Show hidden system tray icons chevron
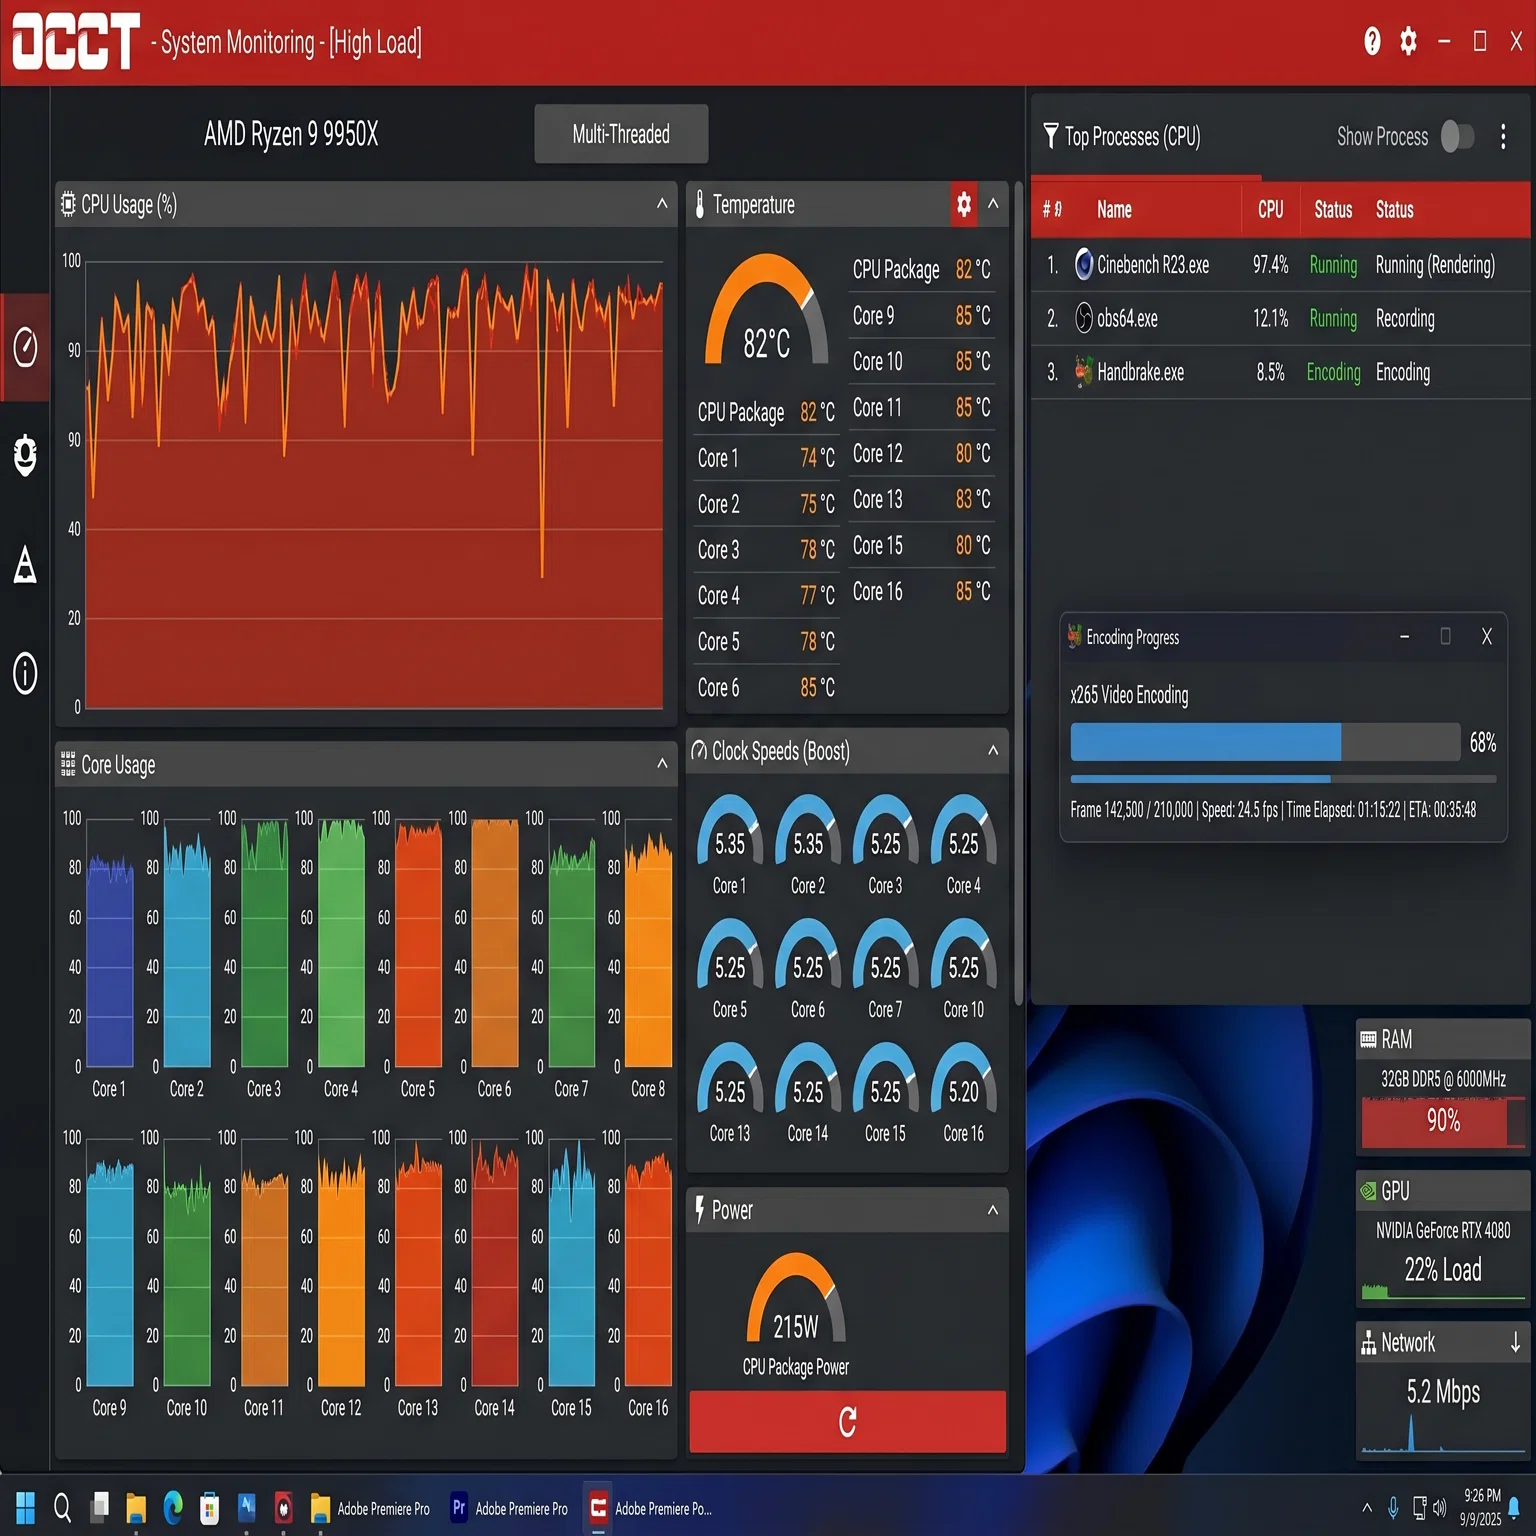The width and height of the screenshot is (1536, 1536). (1367, 1507)
